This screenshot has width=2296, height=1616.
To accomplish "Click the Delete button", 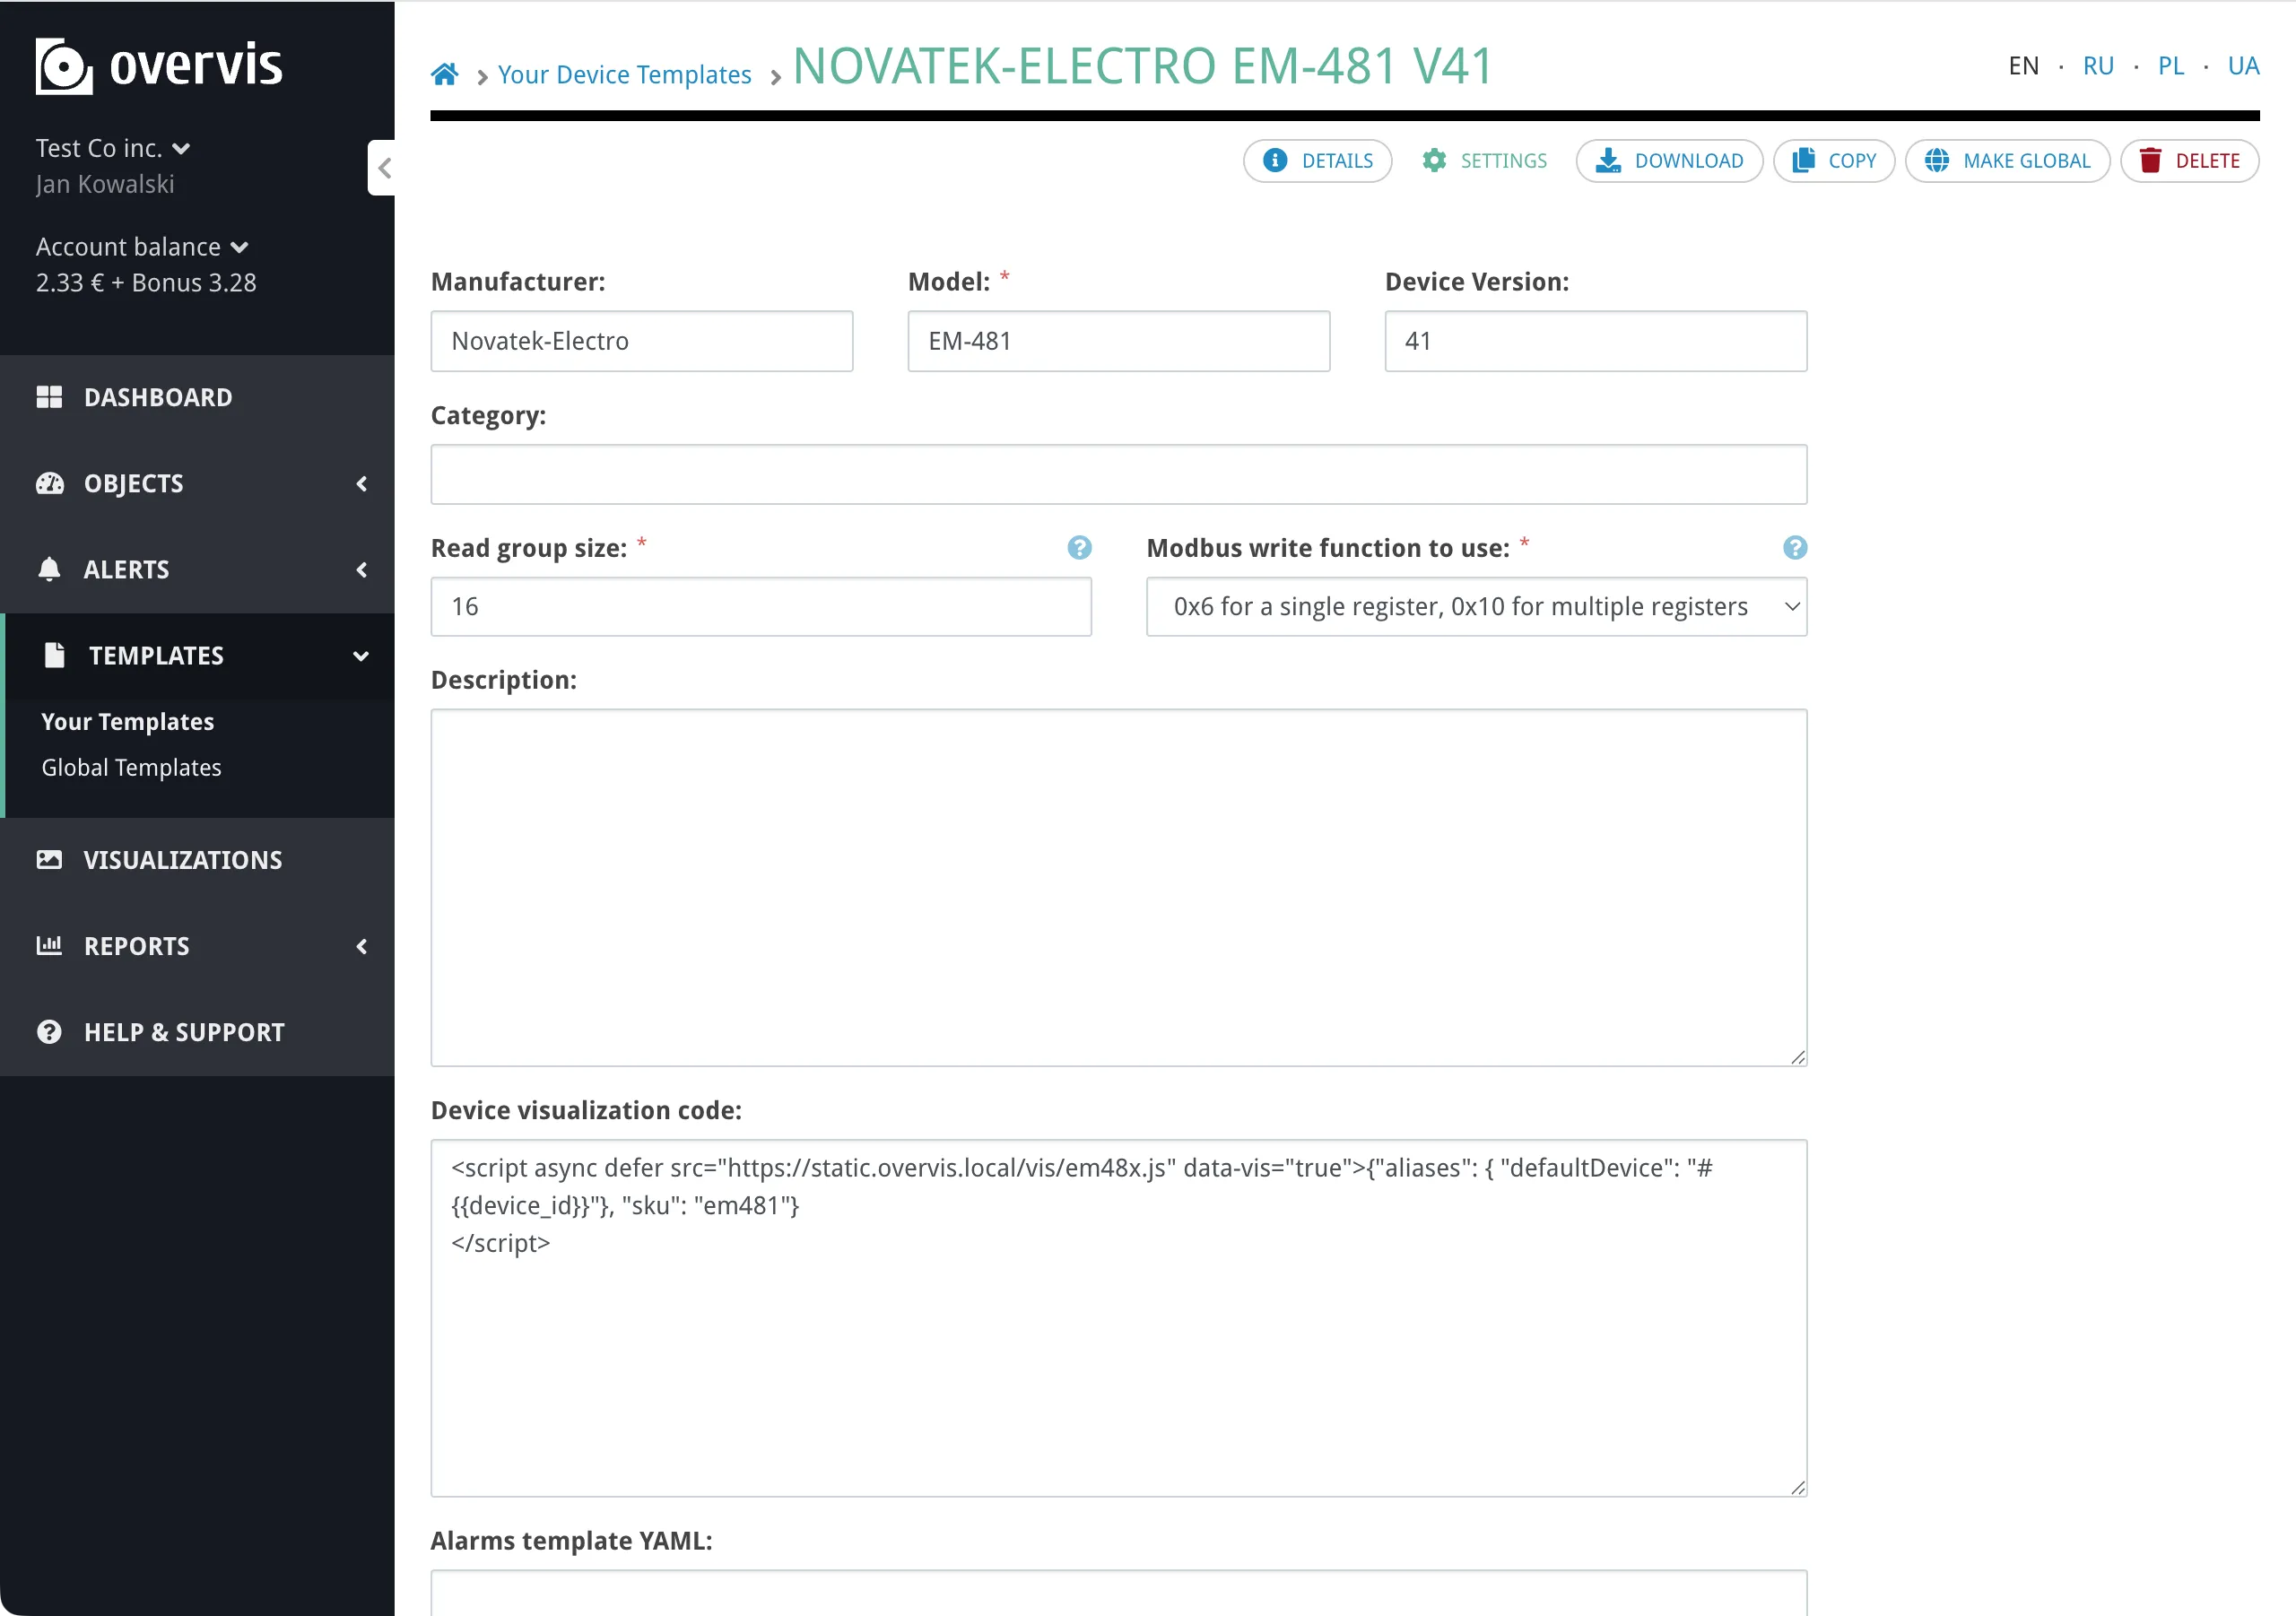I will (x=2189, y=160).
